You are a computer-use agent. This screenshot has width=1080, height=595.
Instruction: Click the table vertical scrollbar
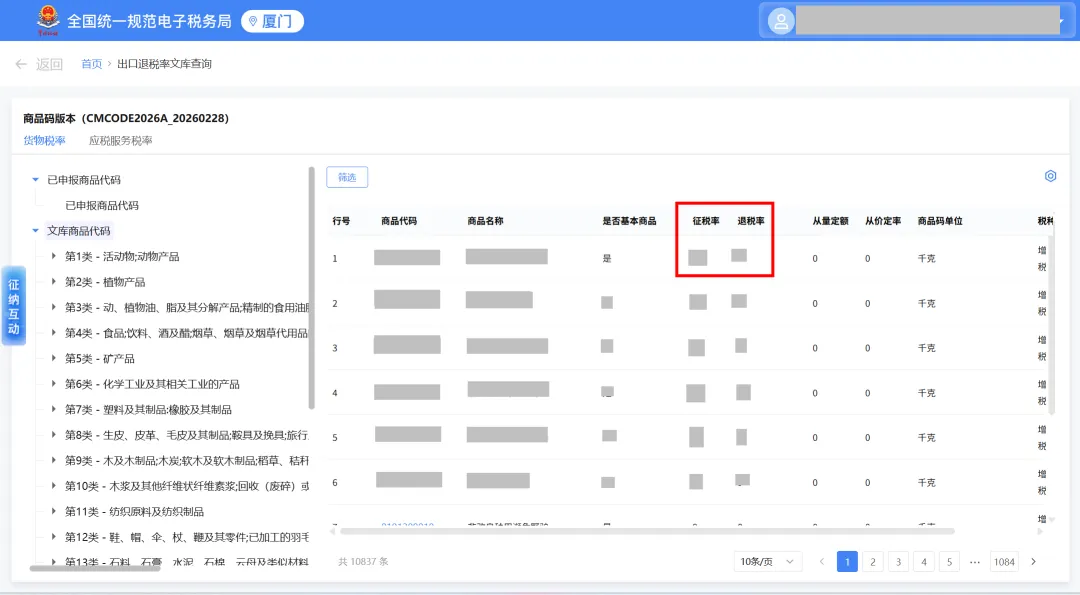point(1051,324)
